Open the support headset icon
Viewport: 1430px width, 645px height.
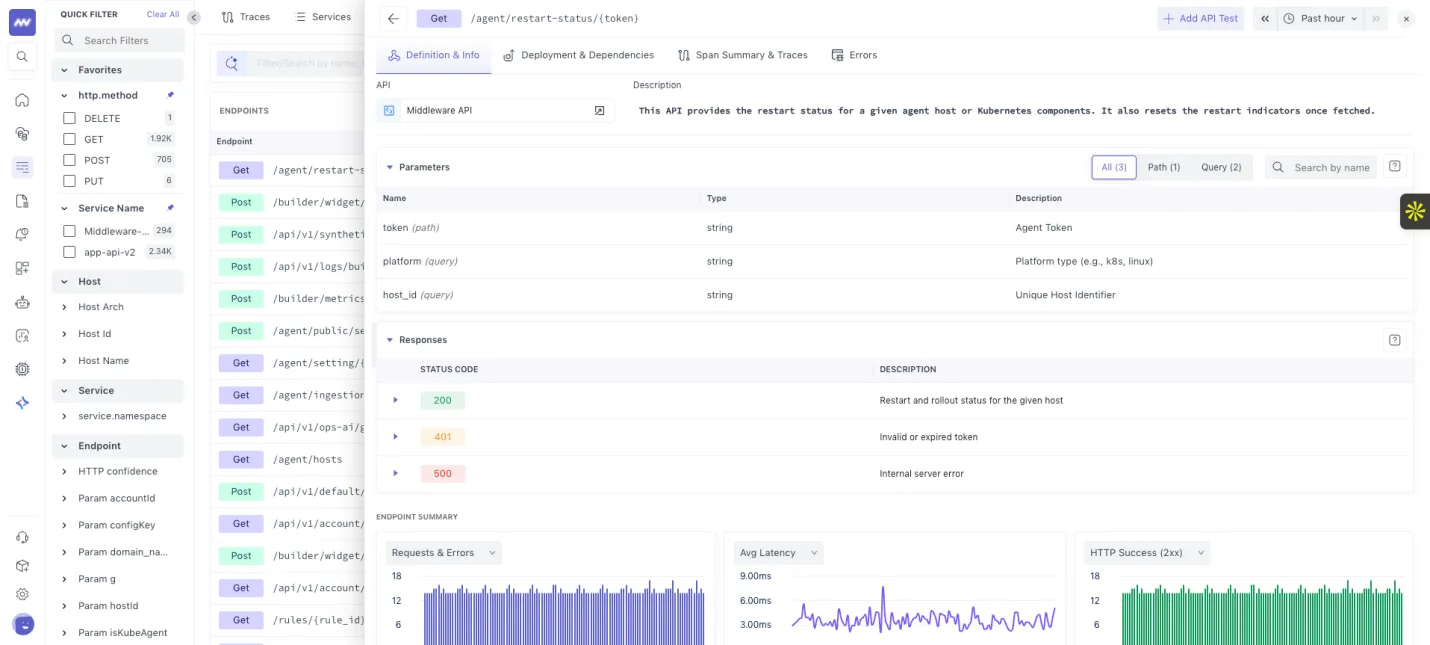[x=22, y=537]
